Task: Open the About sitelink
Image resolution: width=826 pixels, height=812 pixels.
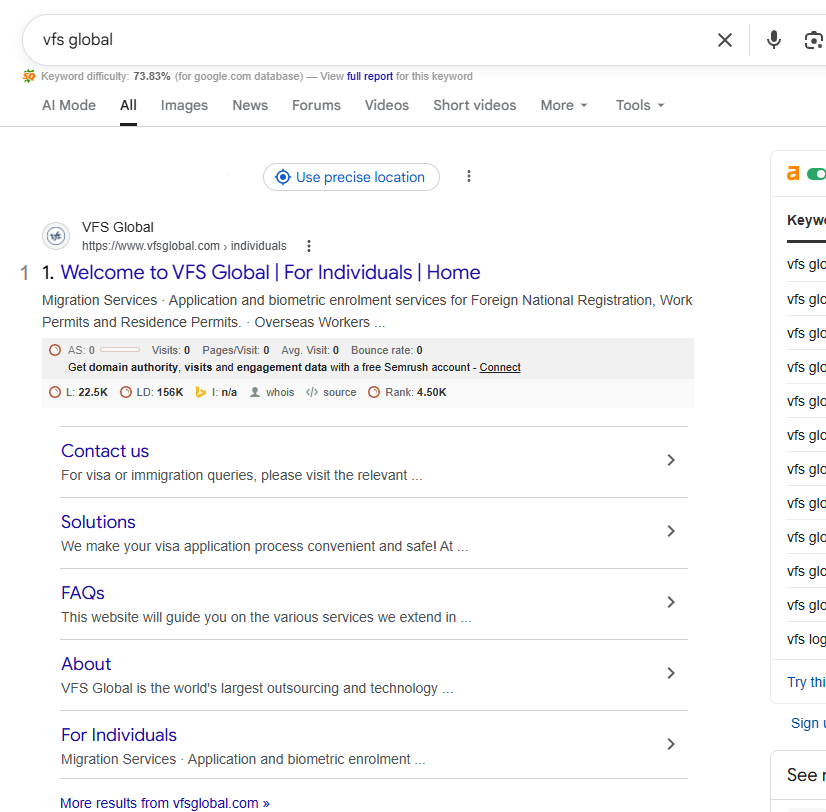Action: click(x=86, y=664)
